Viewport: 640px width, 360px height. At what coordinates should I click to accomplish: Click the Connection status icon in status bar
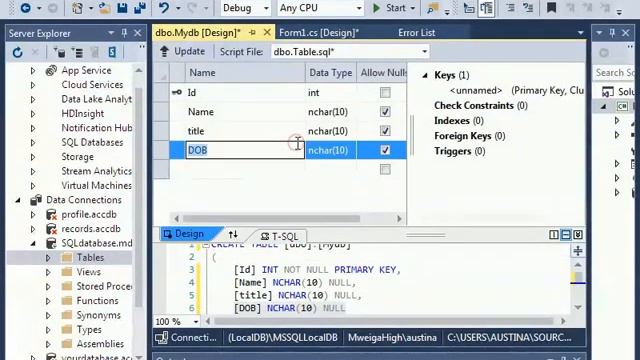162,338
